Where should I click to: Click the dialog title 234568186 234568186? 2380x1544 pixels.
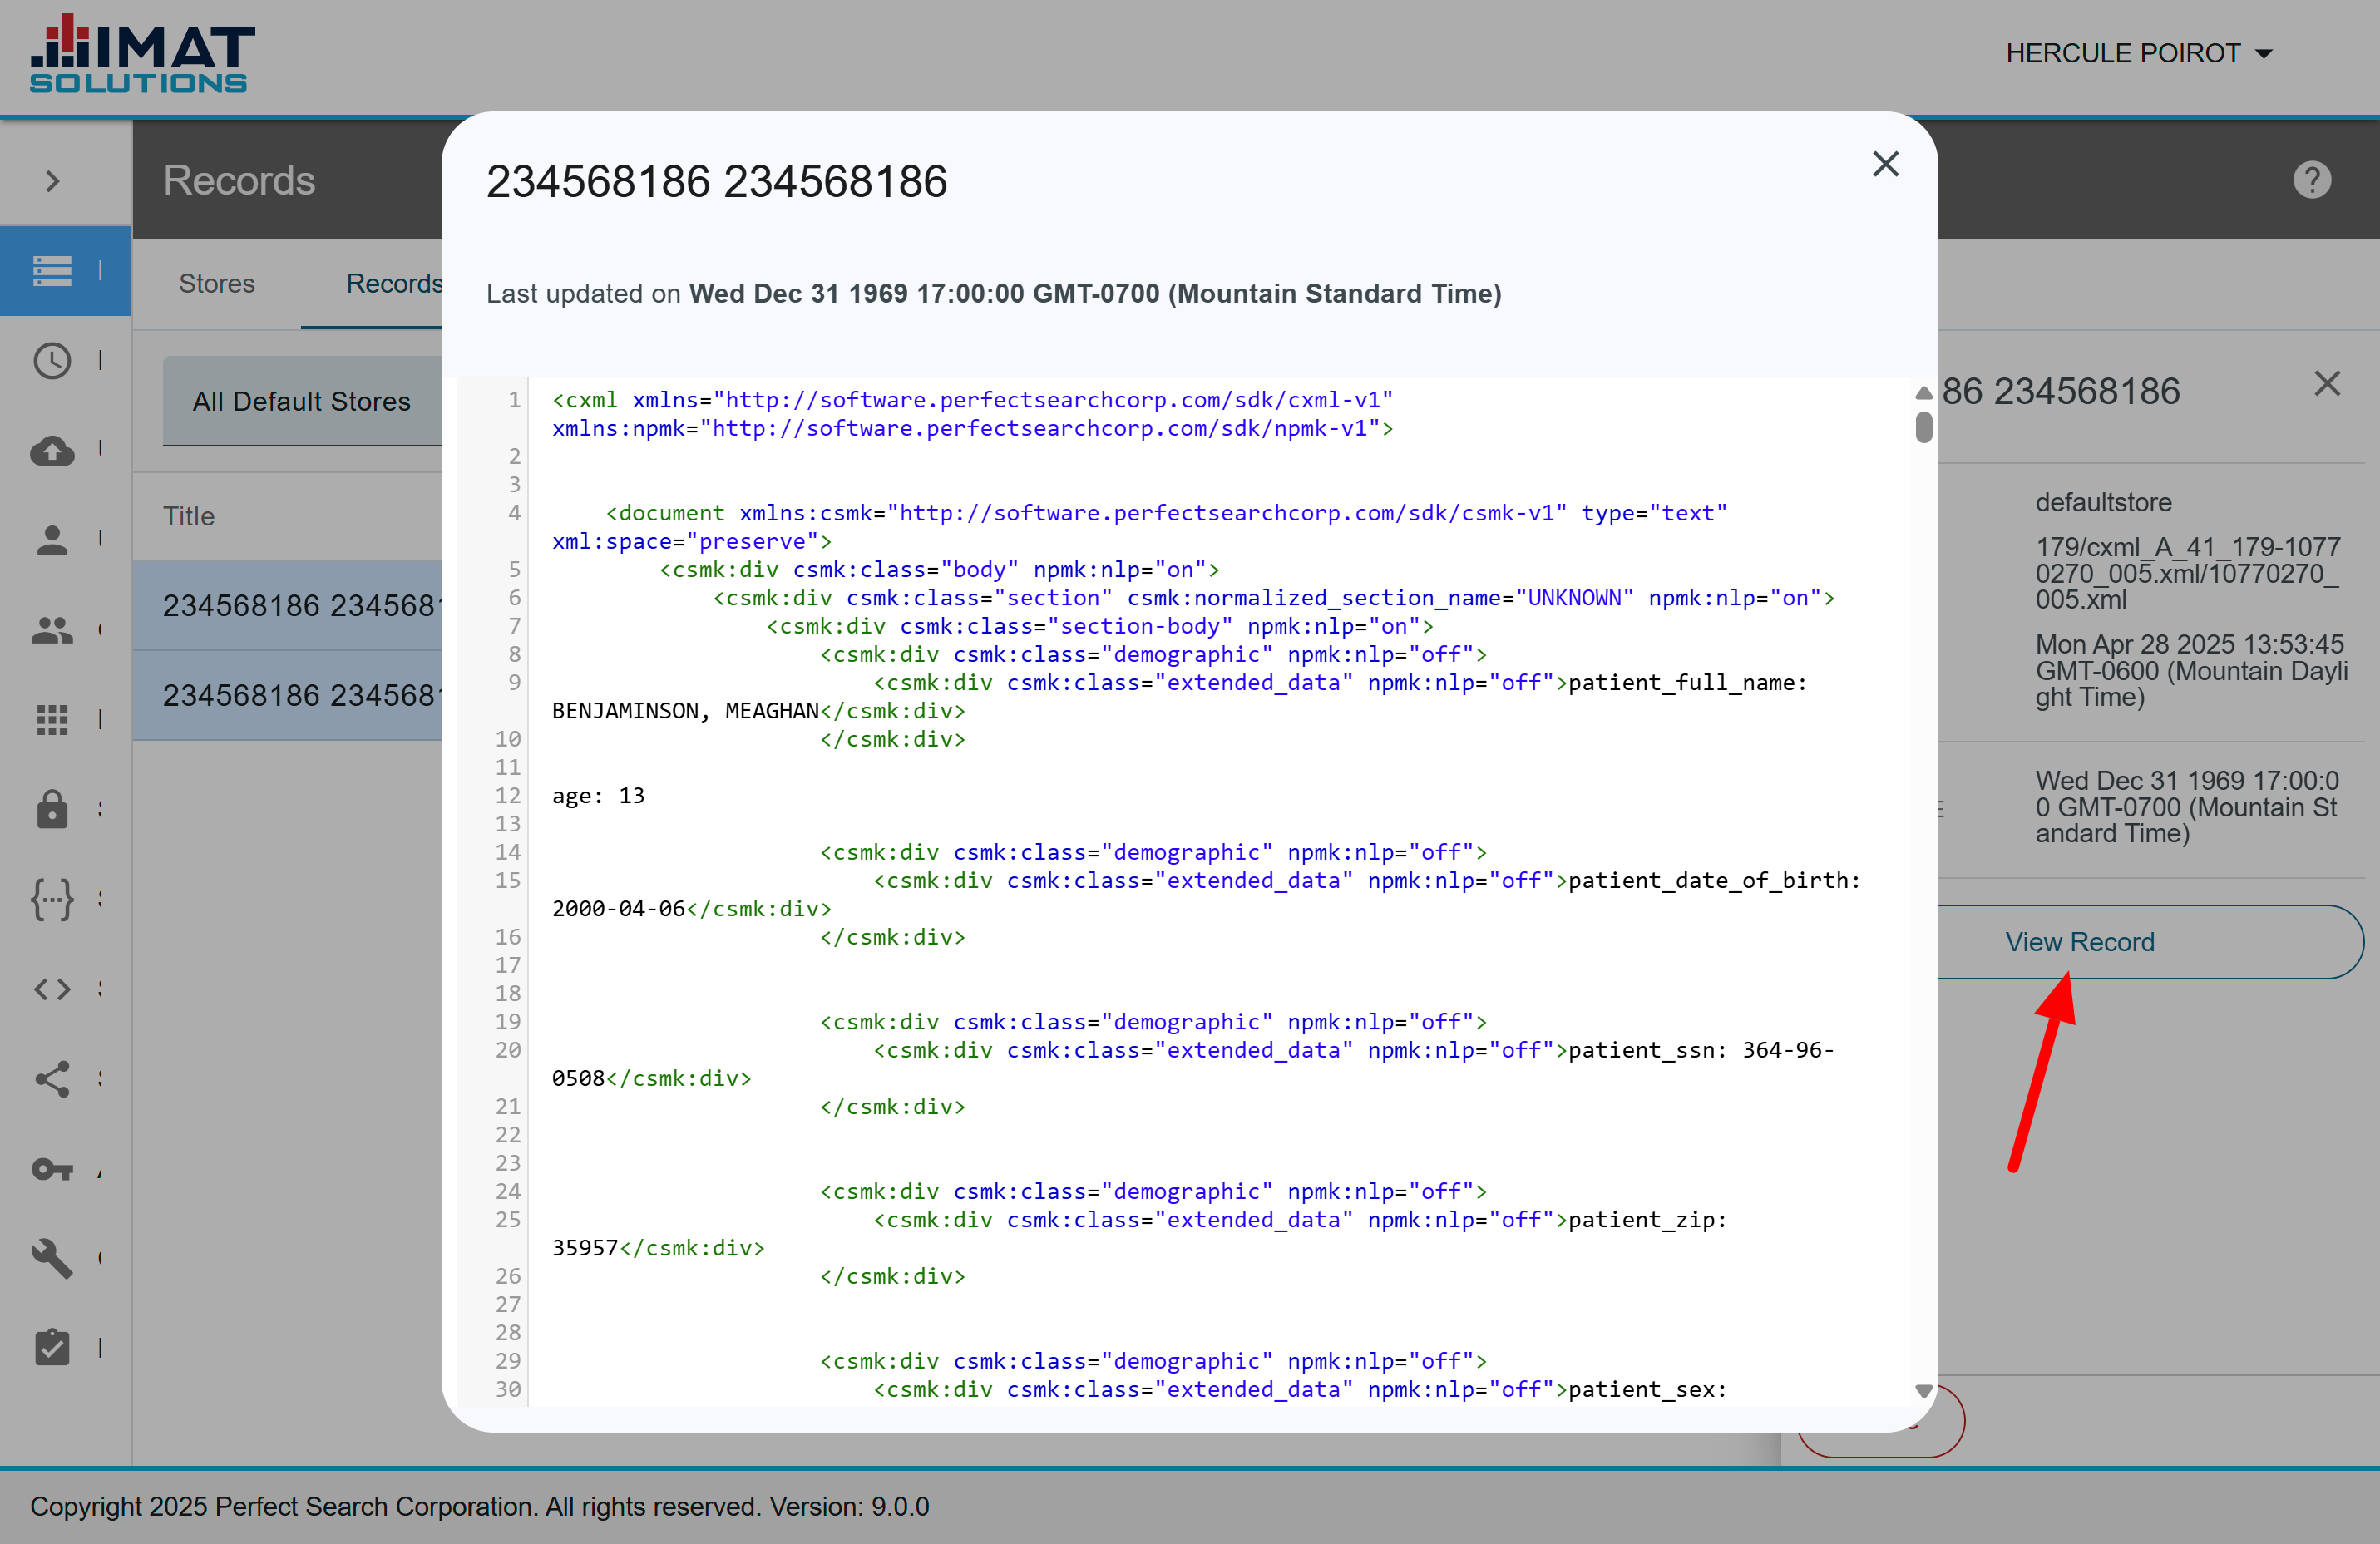pos(716,182)
